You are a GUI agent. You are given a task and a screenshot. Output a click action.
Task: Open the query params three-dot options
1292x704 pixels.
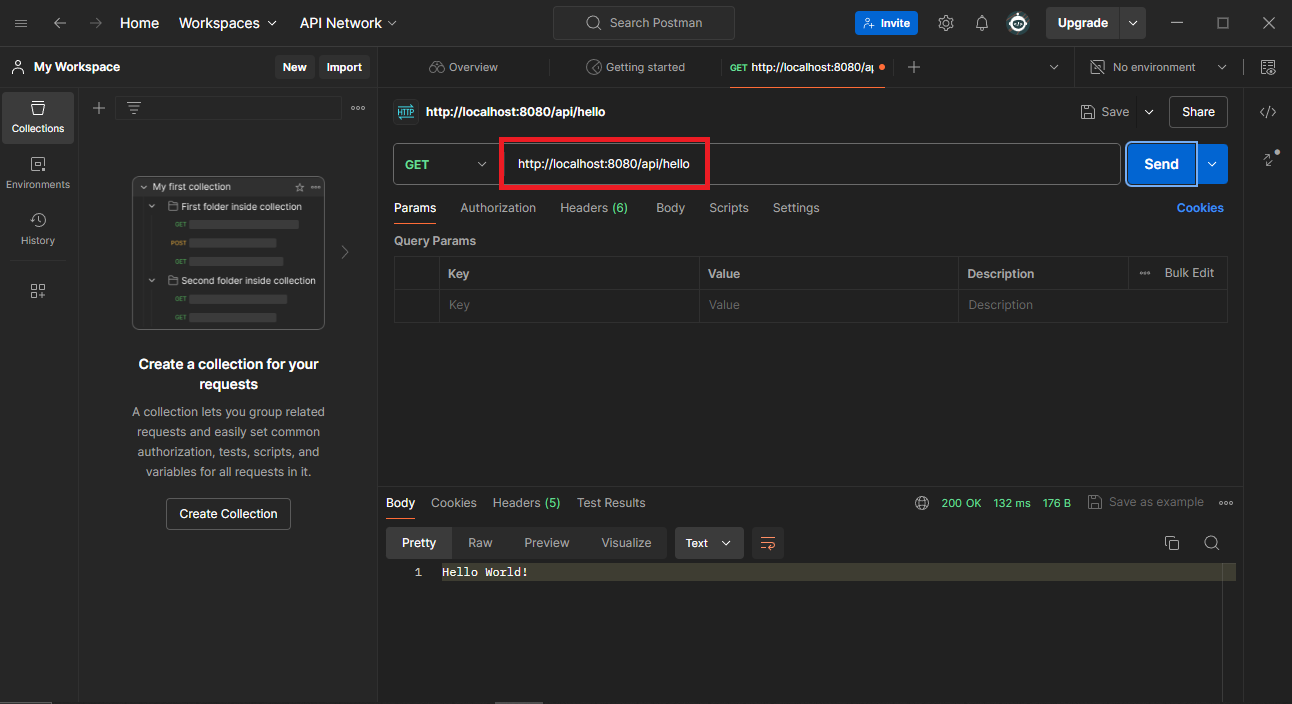point(1145,273)
